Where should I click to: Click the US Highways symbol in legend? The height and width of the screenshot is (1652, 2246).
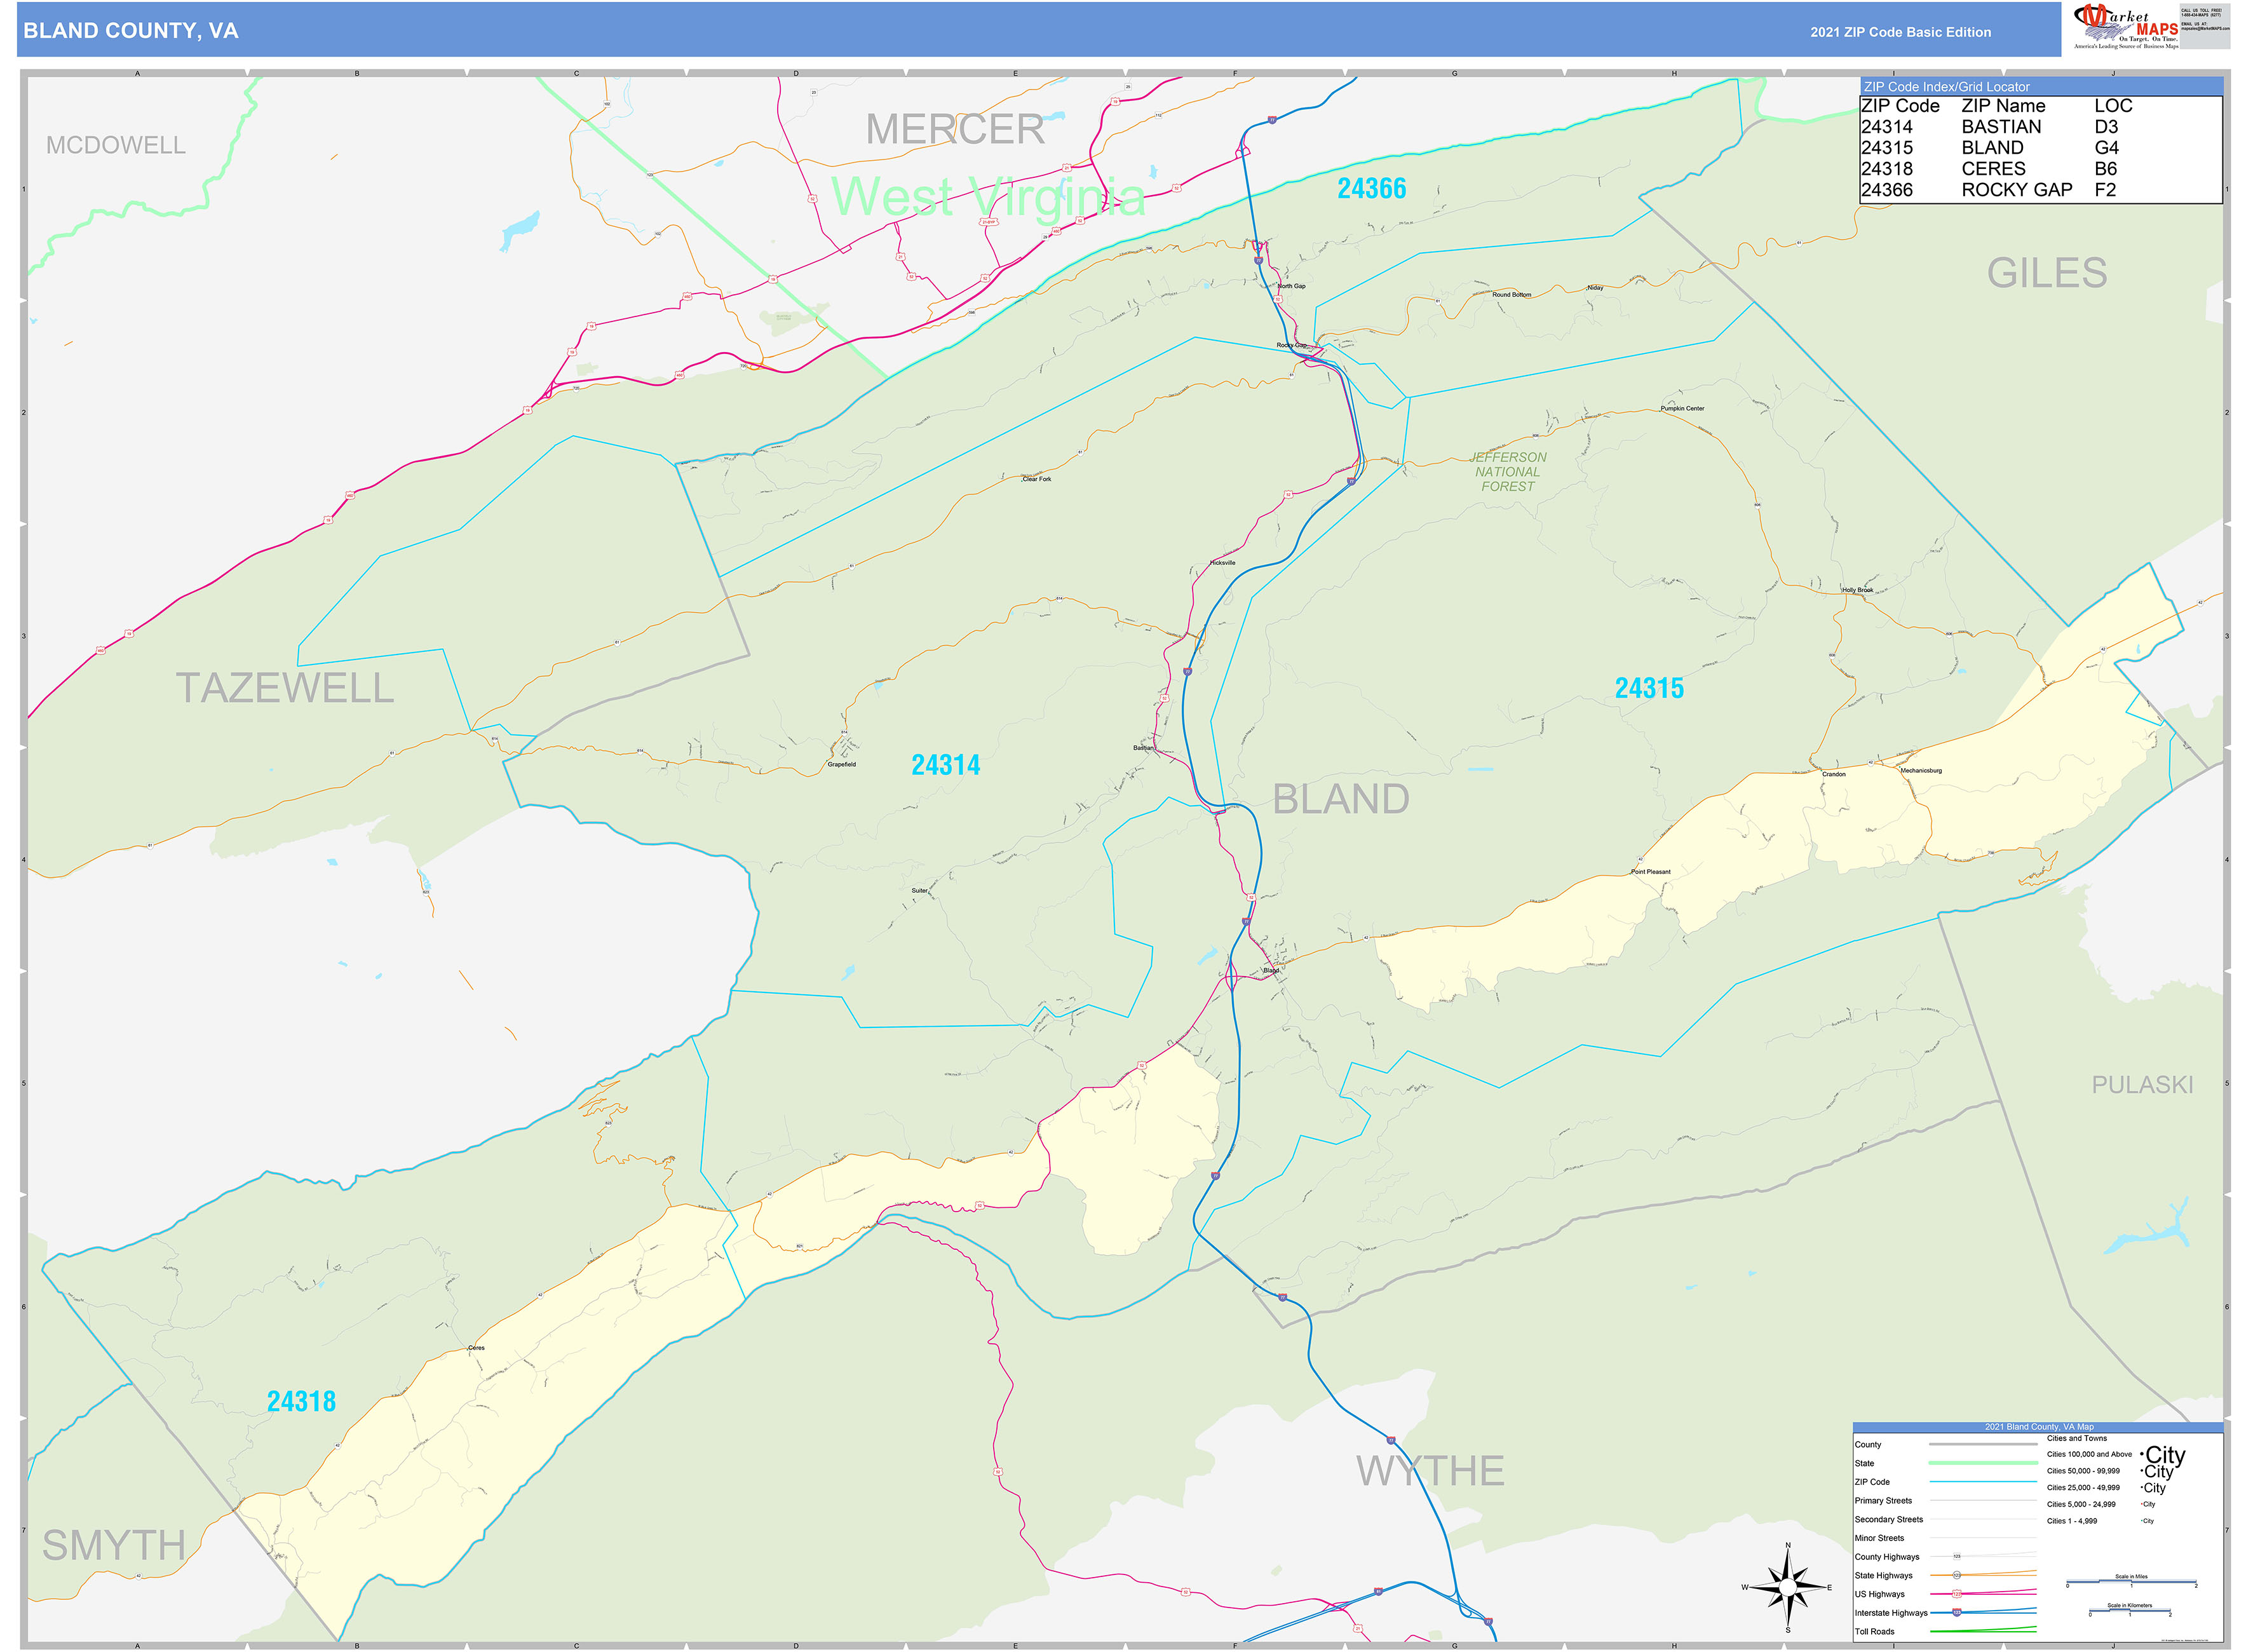(x=1957, y=1595)
